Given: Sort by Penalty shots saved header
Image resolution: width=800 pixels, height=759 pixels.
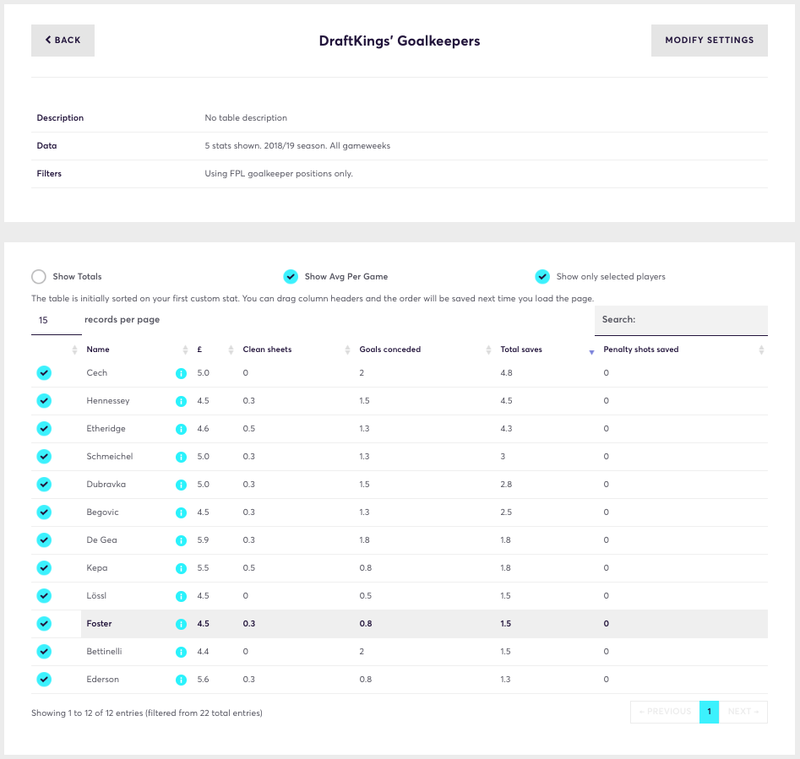Looking at the screenshot, I should pos(641,349).
